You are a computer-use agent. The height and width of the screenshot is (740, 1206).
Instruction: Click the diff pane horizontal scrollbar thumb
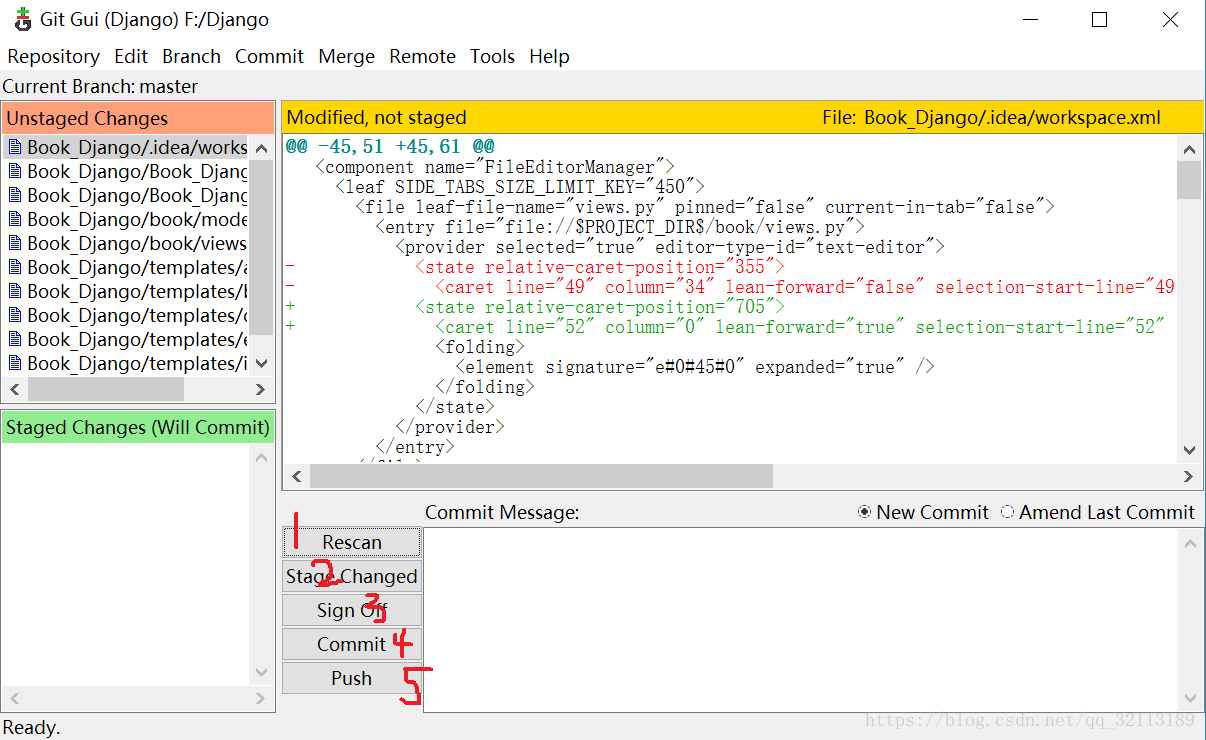[x=541, y=477]
